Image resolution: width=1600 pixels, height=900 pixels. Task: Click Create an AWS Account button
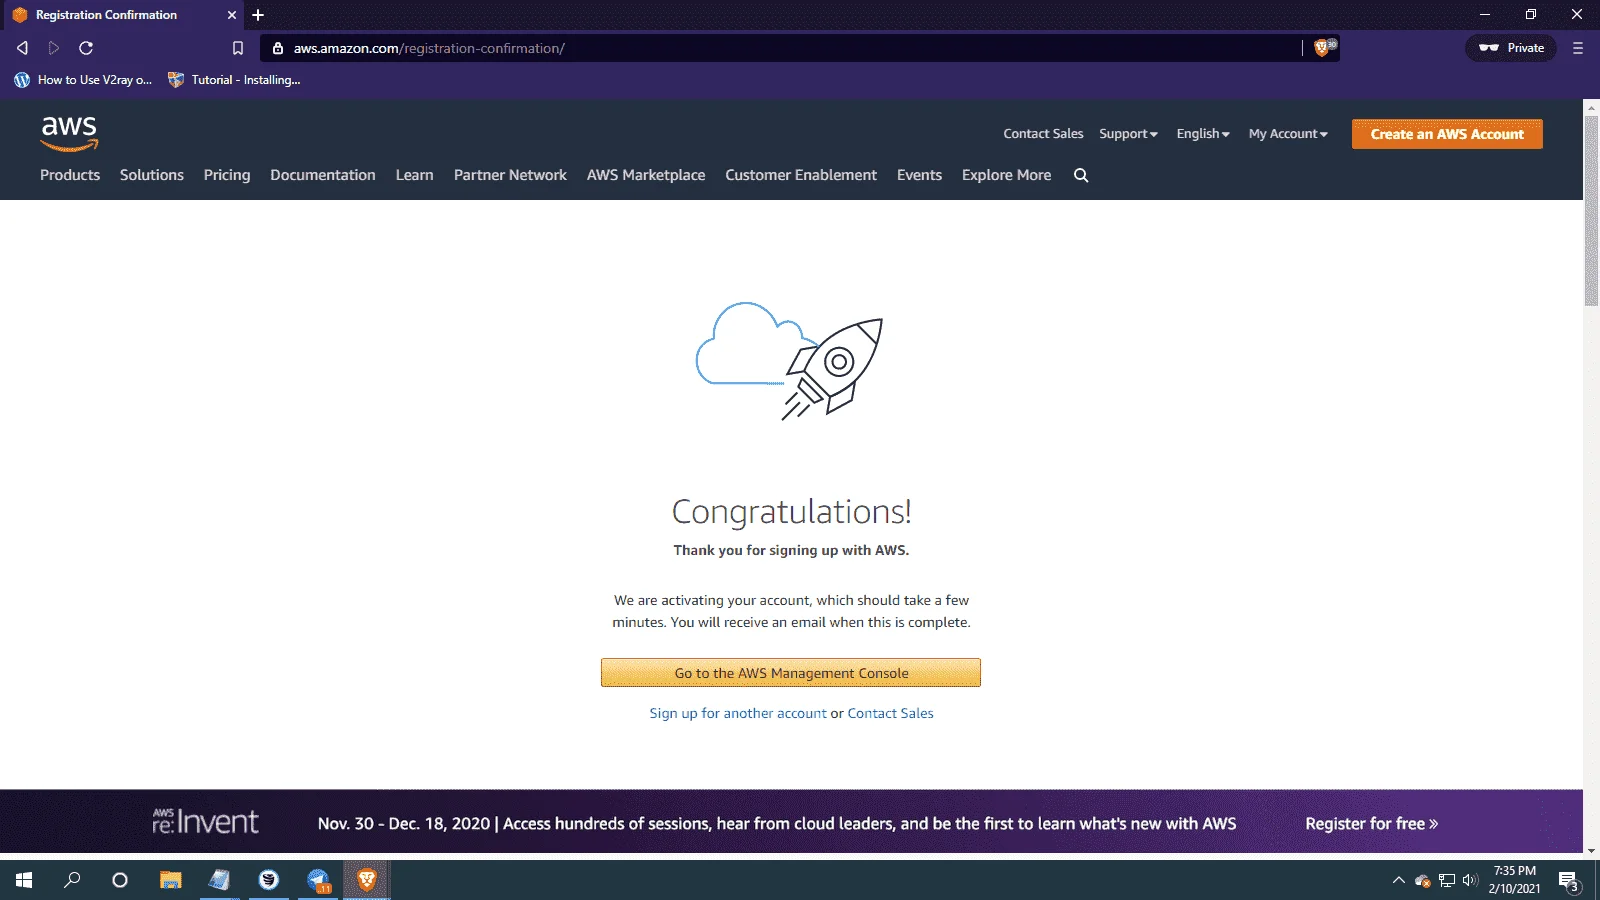1447,134
